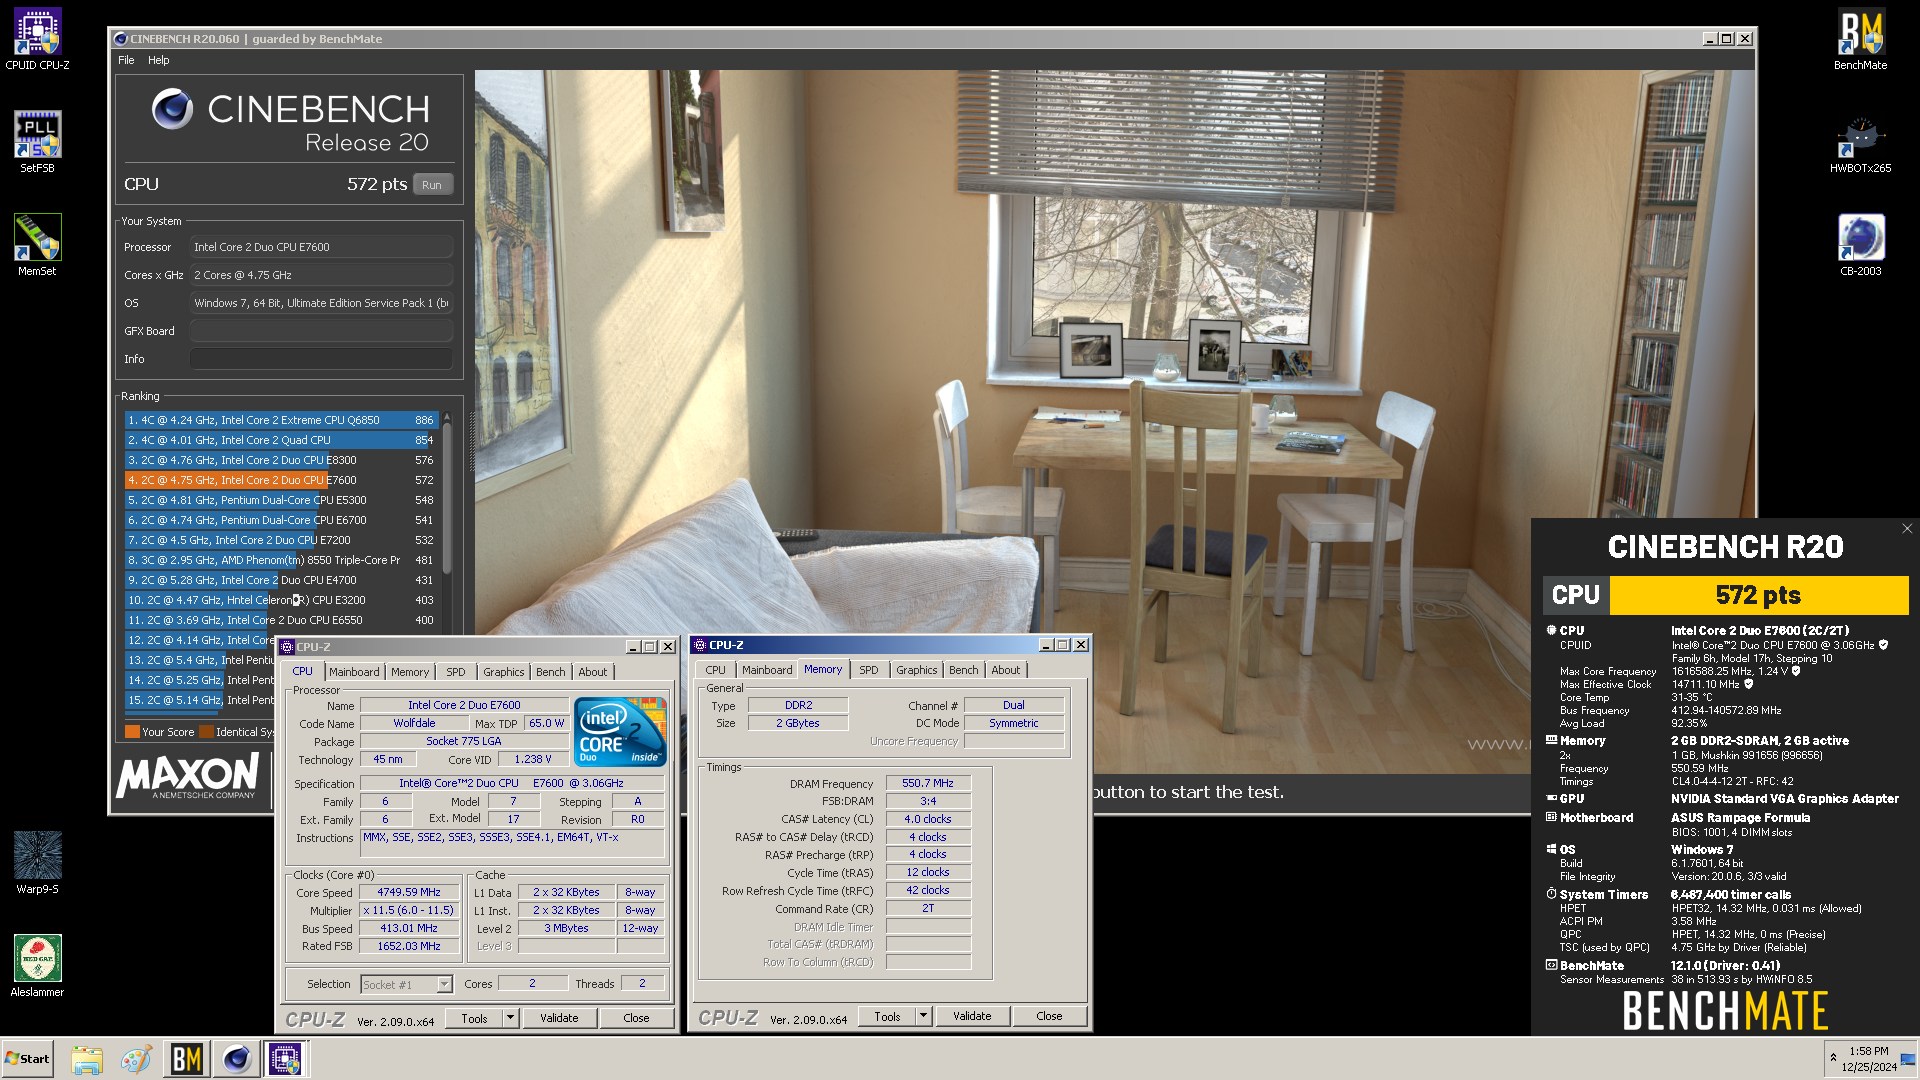The height and width of the screenshot is (1080, 1920).
Task: Open Graphics tab in CPU-Z memory window
Action: pyautogui.click(x=916, y=670)
